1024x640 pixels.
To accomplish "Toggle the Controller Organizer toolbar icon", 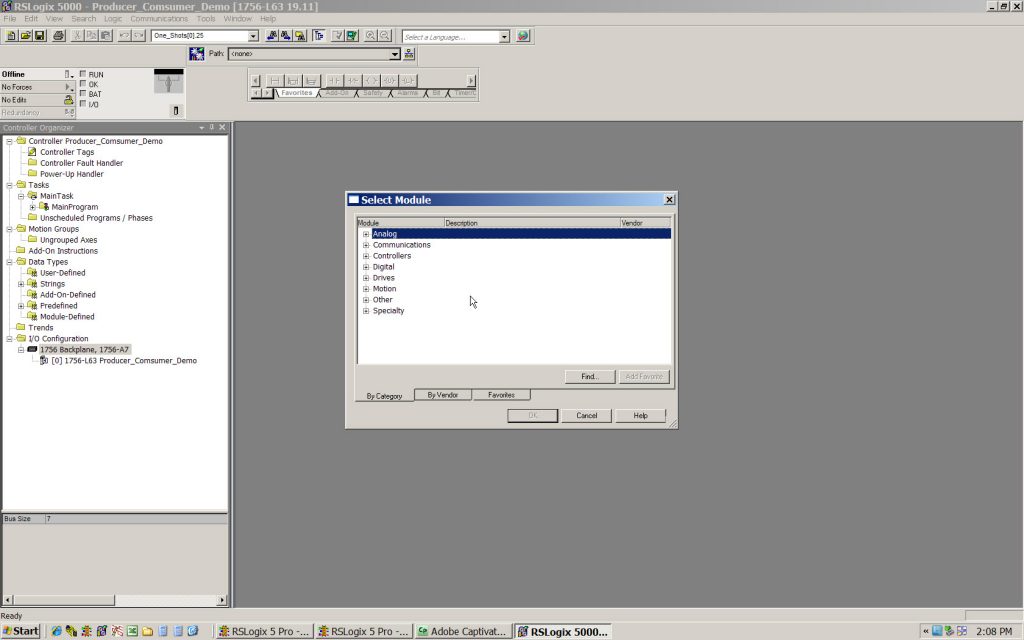I will pos(319,35).
